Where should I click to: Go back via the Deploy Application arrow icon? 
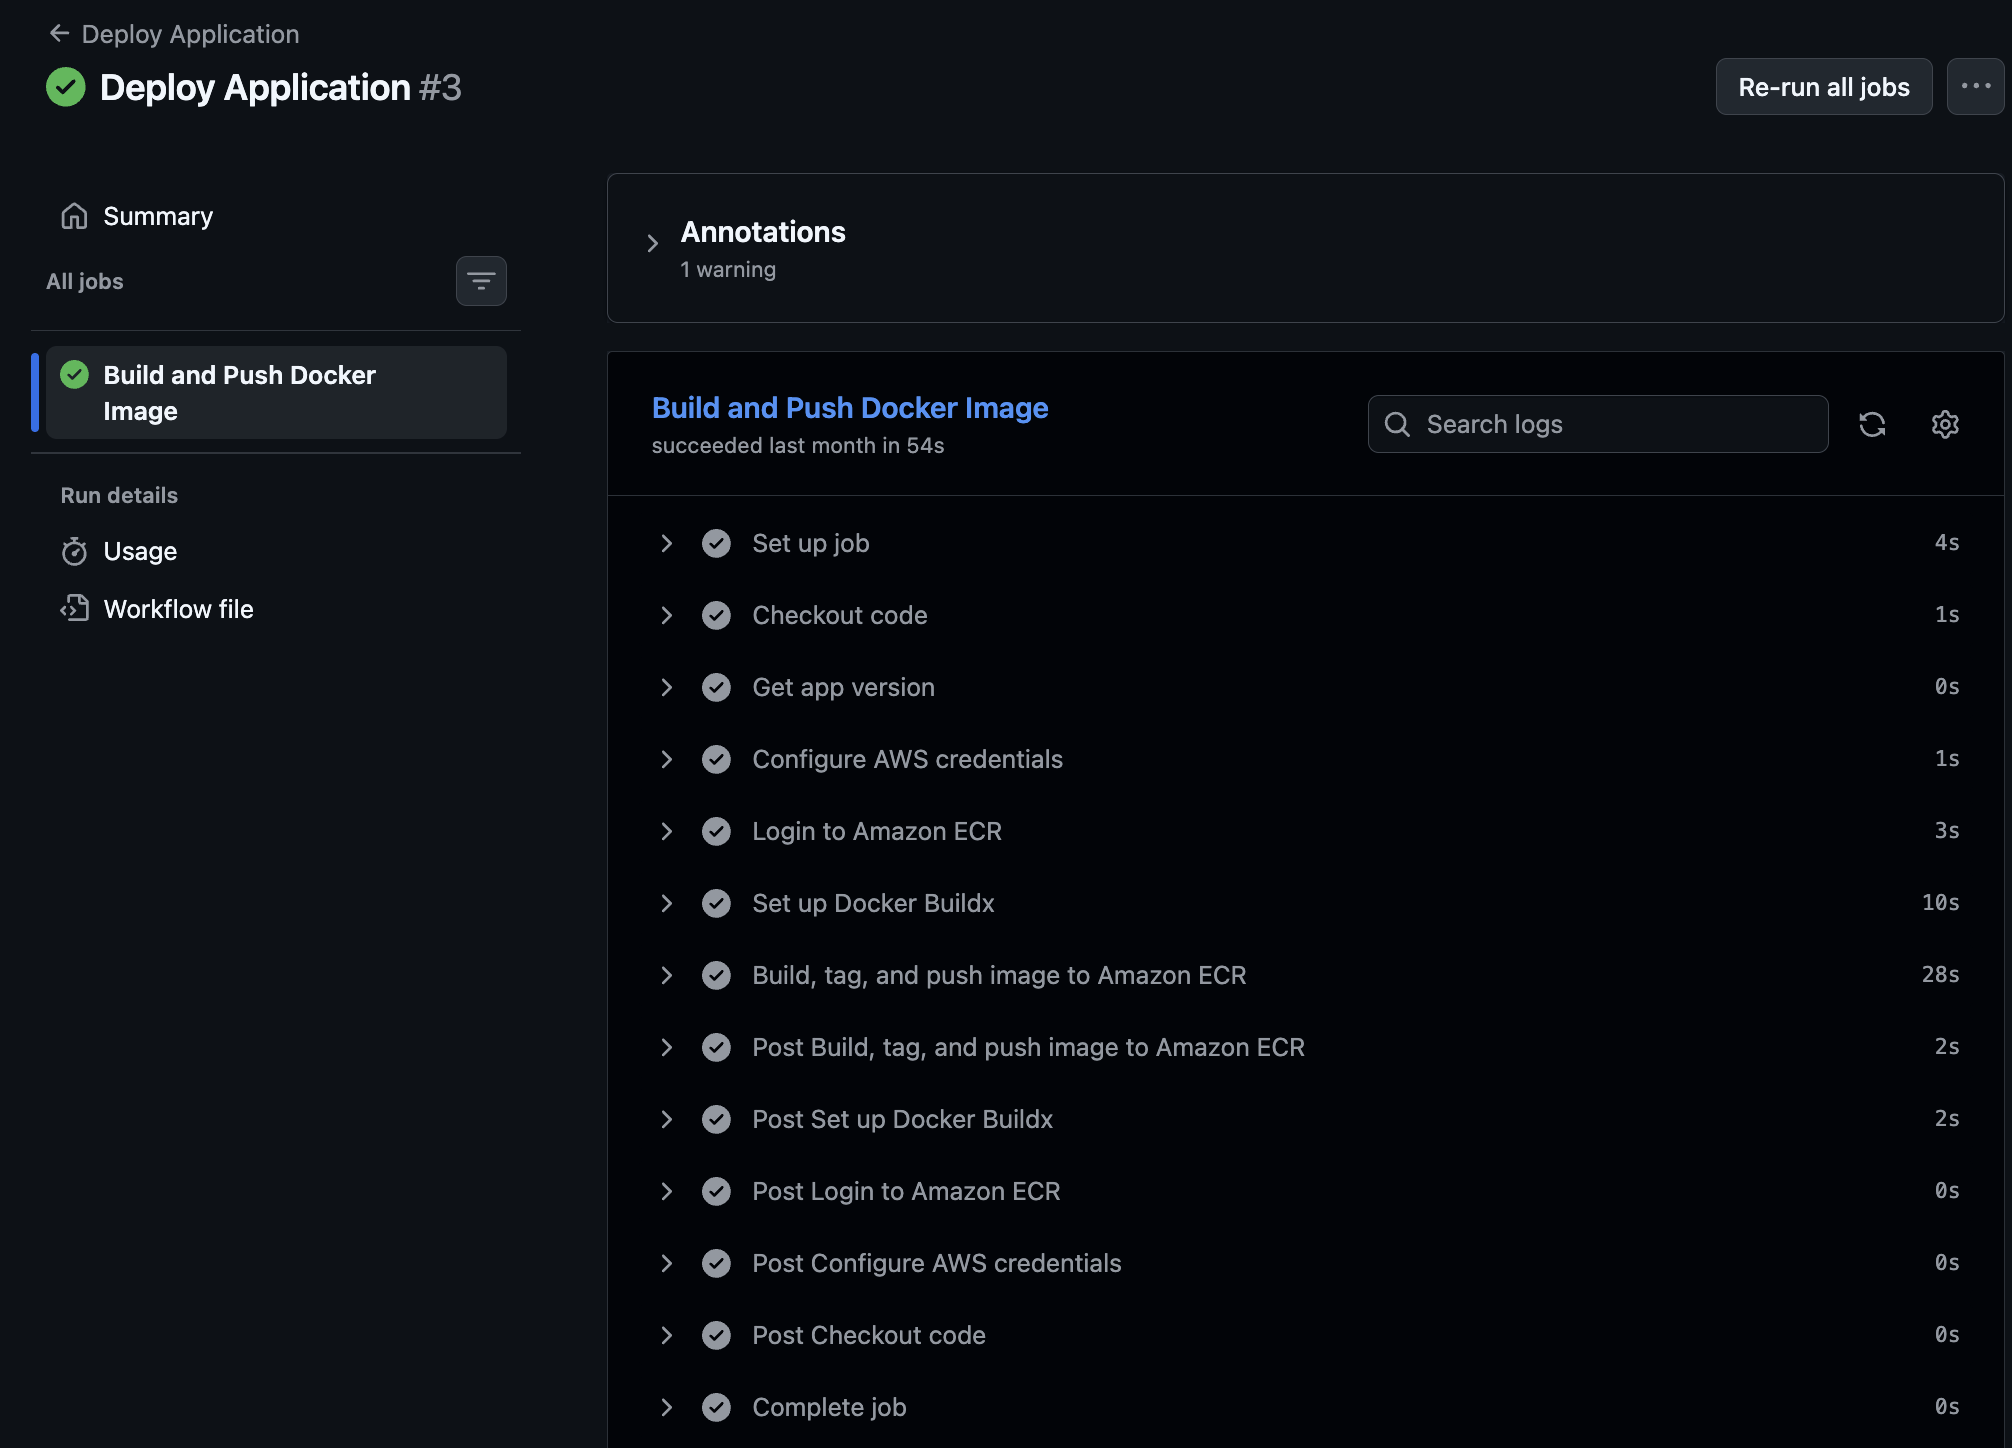(59, 34)
